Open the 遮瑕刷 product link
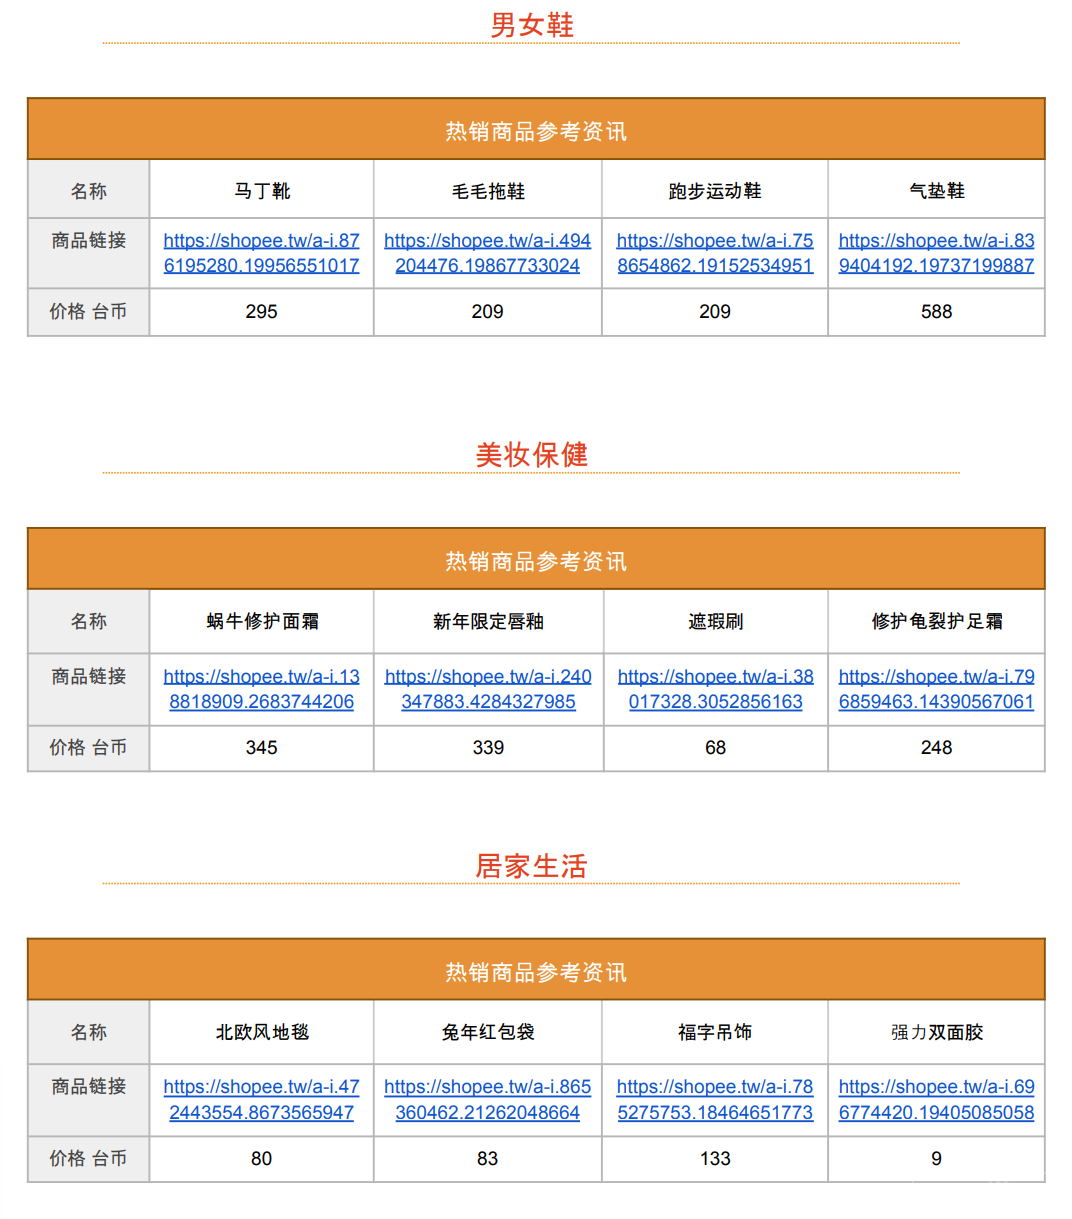Viewport: 1072px width, 1219px height. pyautogui.click(x=715, y=689)
